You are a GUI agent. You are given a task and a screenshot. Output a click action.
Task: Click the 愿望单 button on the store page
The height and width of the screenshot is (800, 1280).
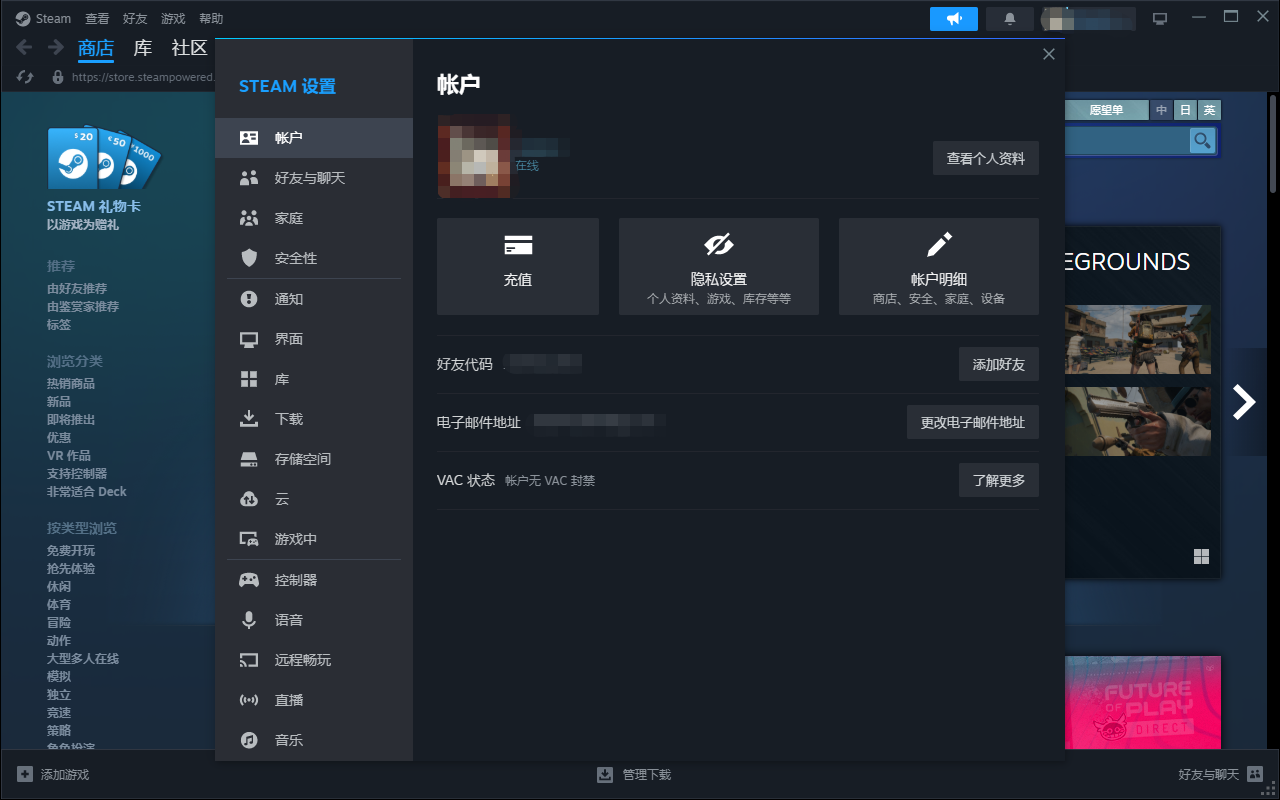[x=1106, y=110]
